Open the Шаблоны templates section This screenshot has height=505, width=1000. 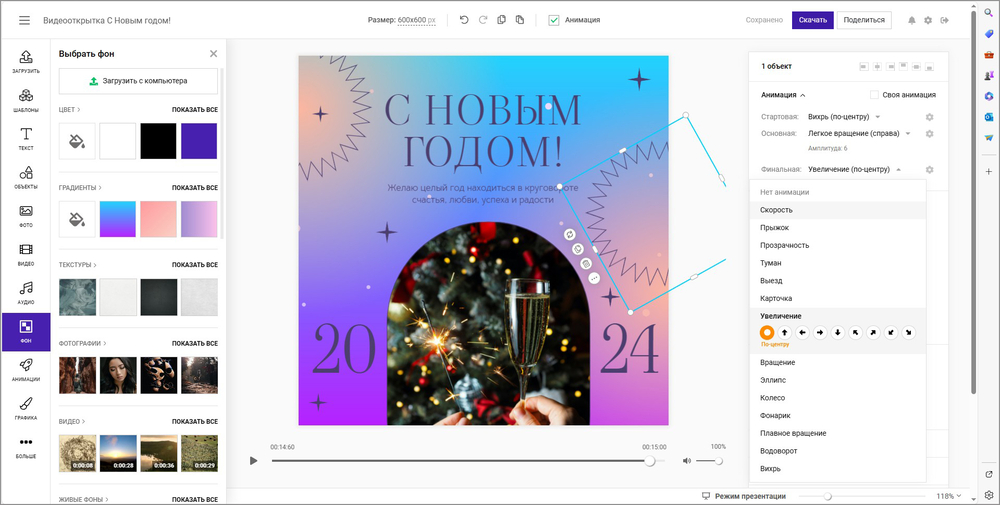coord(26,100)
